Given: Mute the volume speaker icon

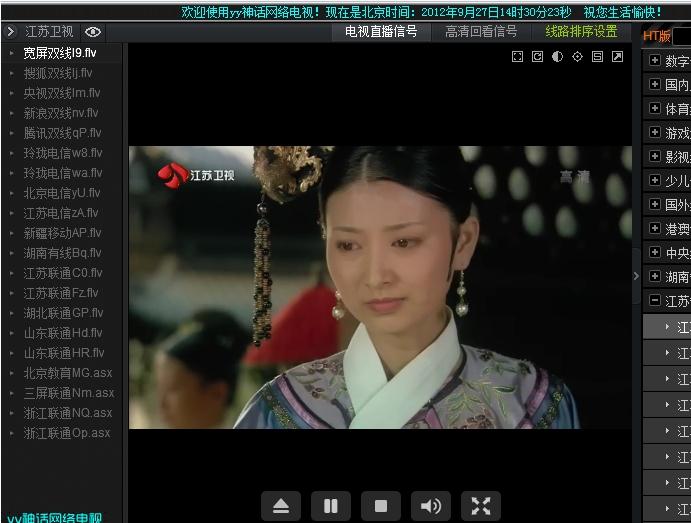Looking at the screenshot, I should pos(431,506).
